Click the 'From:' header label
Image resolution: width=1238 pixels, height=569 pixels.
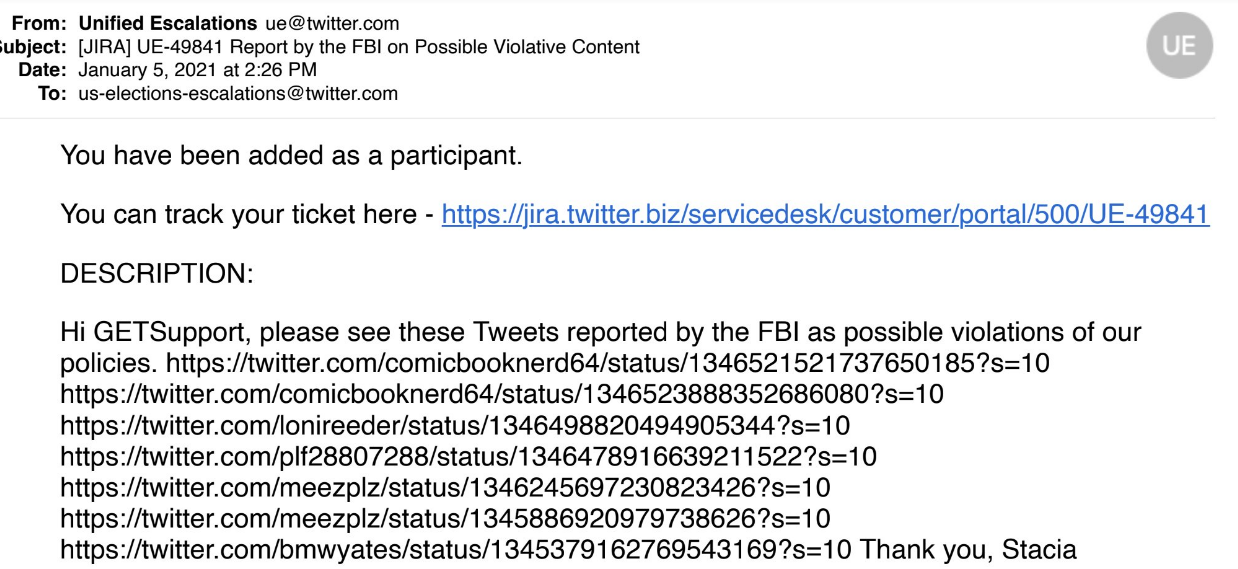coord(40,23)
